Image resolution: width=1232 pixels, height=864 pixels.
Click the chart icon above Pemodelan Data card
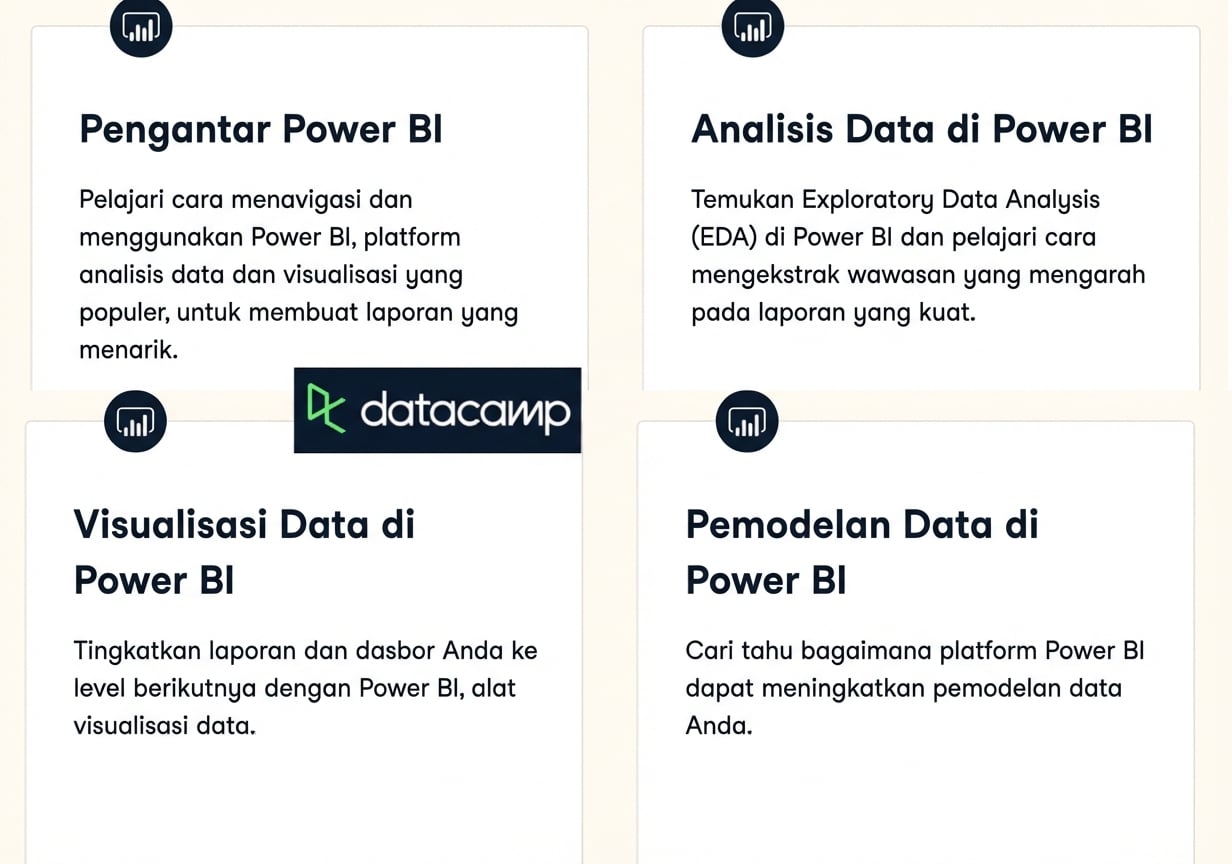[x=747, y=421]
